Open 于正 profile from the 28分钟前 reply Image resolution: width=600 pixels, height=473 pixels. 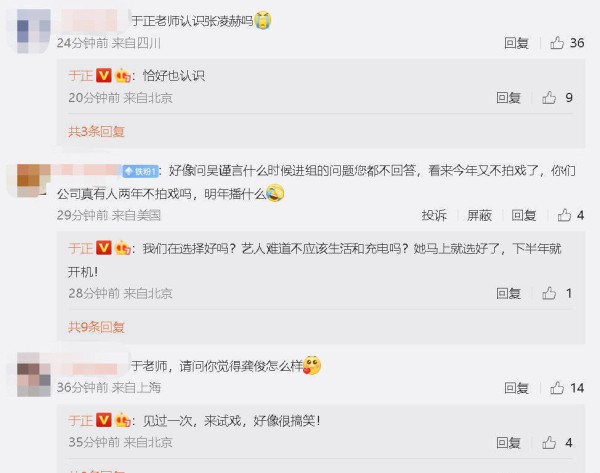tap(81, 248)
